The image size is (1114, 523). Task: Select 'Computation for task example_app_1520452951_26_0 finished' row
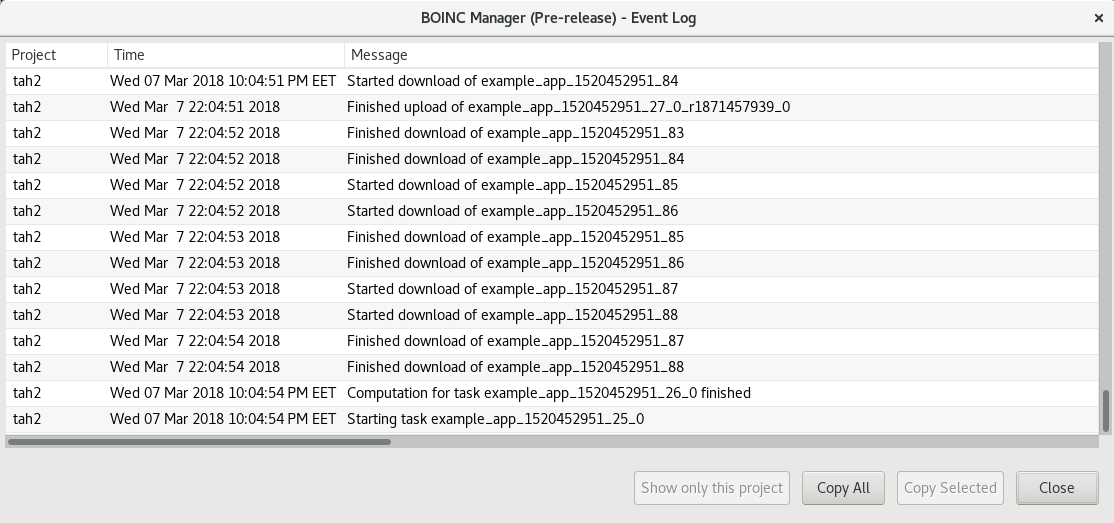coord(552,393)
